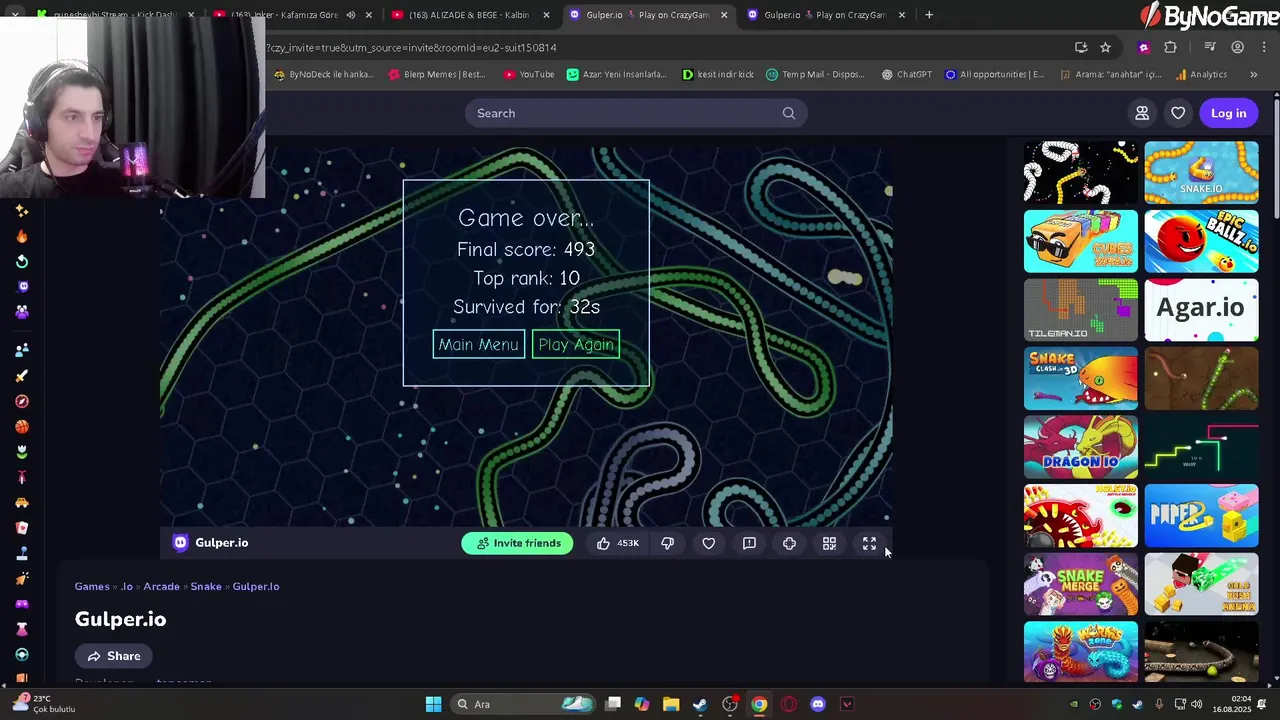1280x720 pixels.
Task: Select the pink dress Dress-up category icon
Action: click(22, 629)
